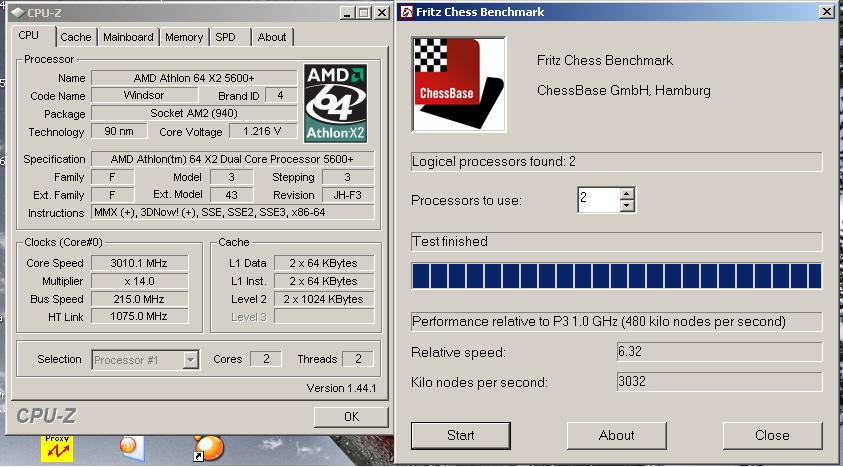Click the Package value Socket AM2 (940)
The width and height of the screenshot is (843, 467).
194,113
